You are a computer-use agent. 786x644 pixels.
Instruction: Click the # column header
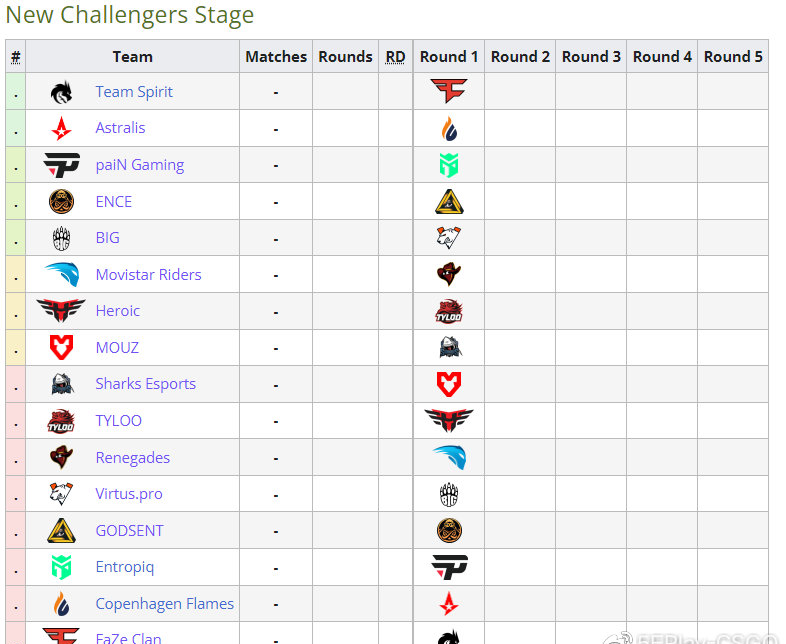(x=16, y=57)
